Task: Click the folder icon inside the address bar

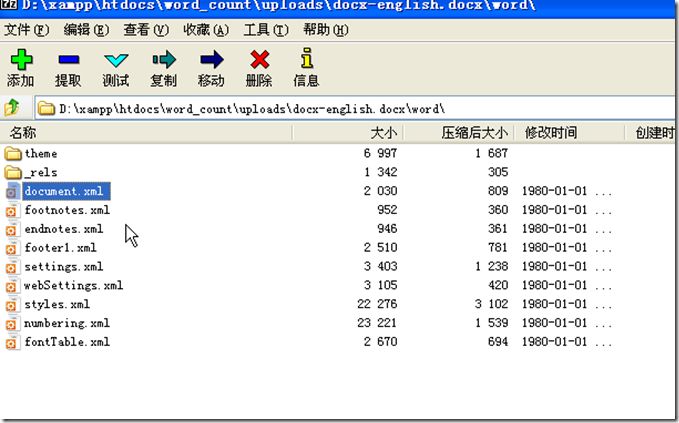Action: point(46,108)
